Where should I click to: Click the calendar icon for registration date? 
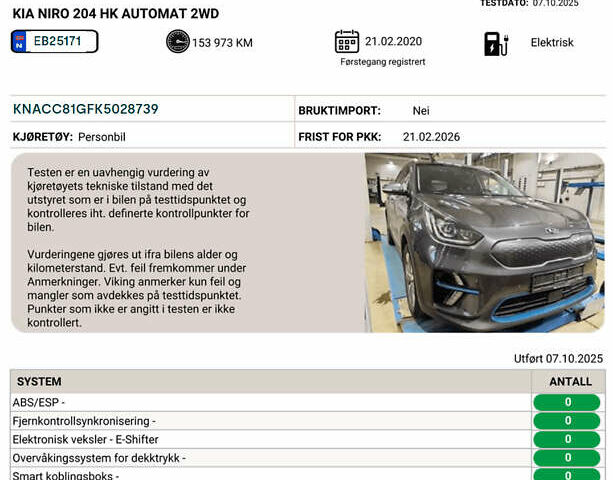click(x=346, y=42)
